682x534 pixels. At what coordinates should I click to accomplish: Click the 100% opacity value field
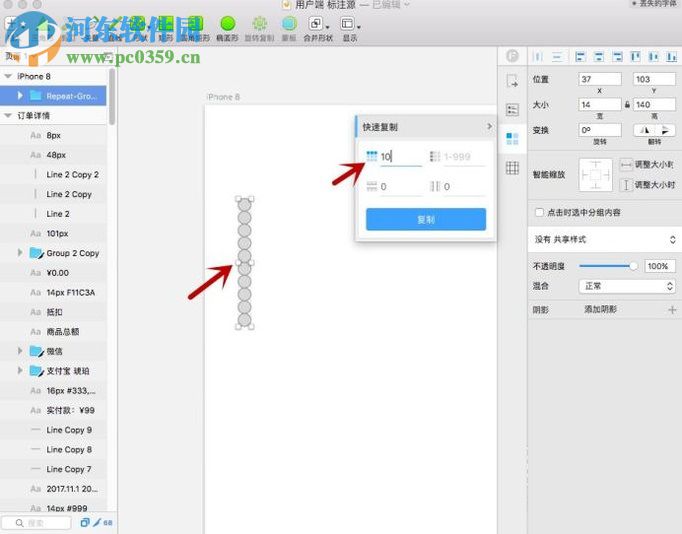click(659, 266)
